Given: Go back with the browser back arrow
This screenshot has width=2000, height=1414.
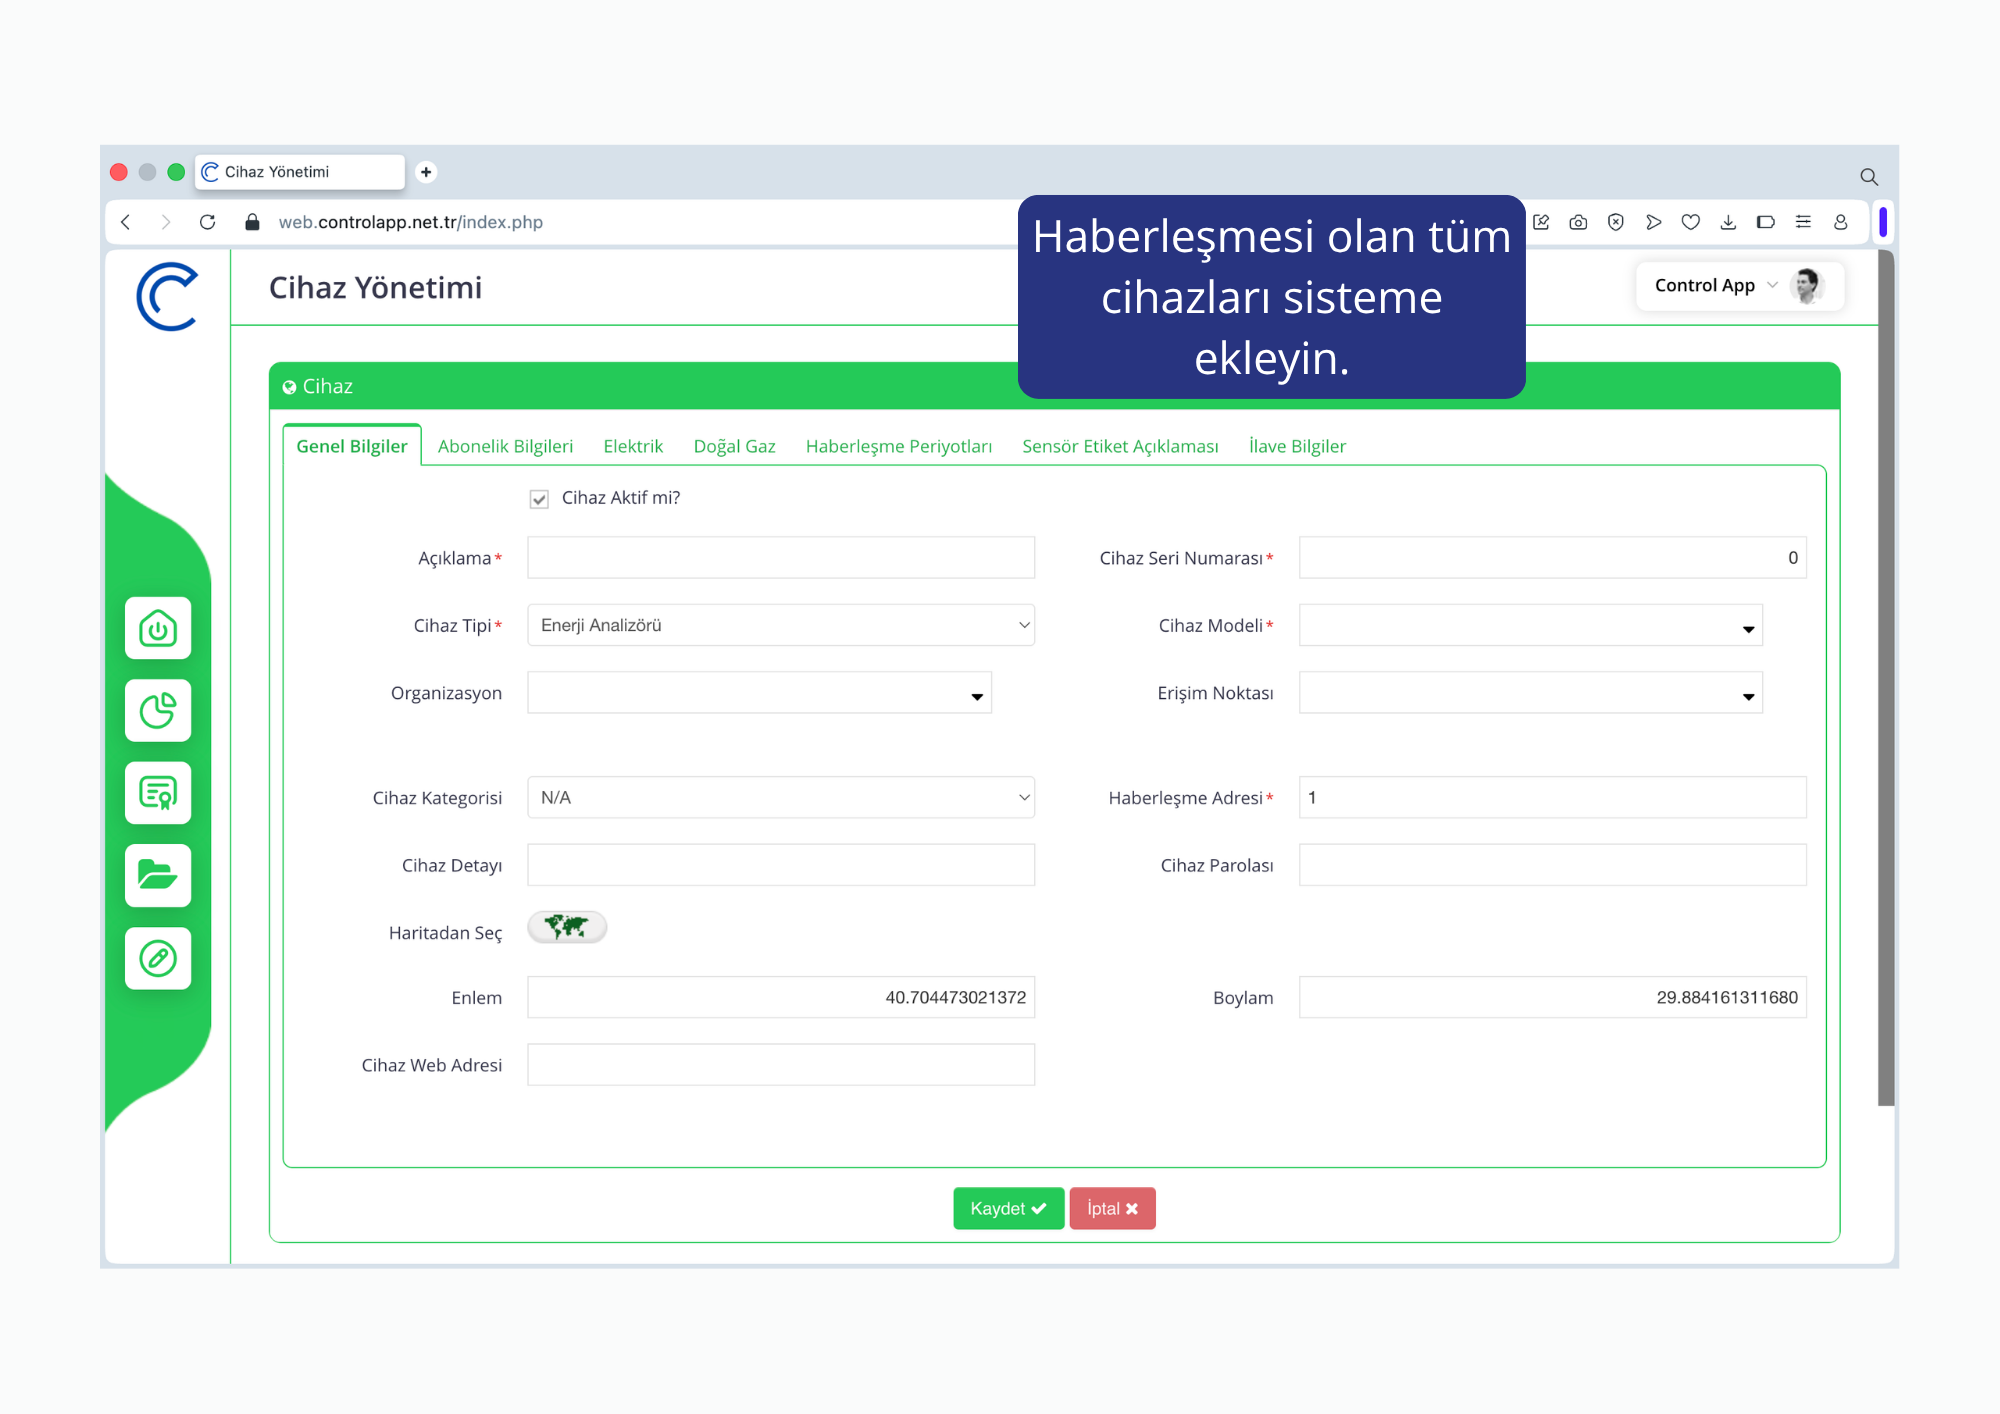Looking at the screenshot, I should click(126, 222).
